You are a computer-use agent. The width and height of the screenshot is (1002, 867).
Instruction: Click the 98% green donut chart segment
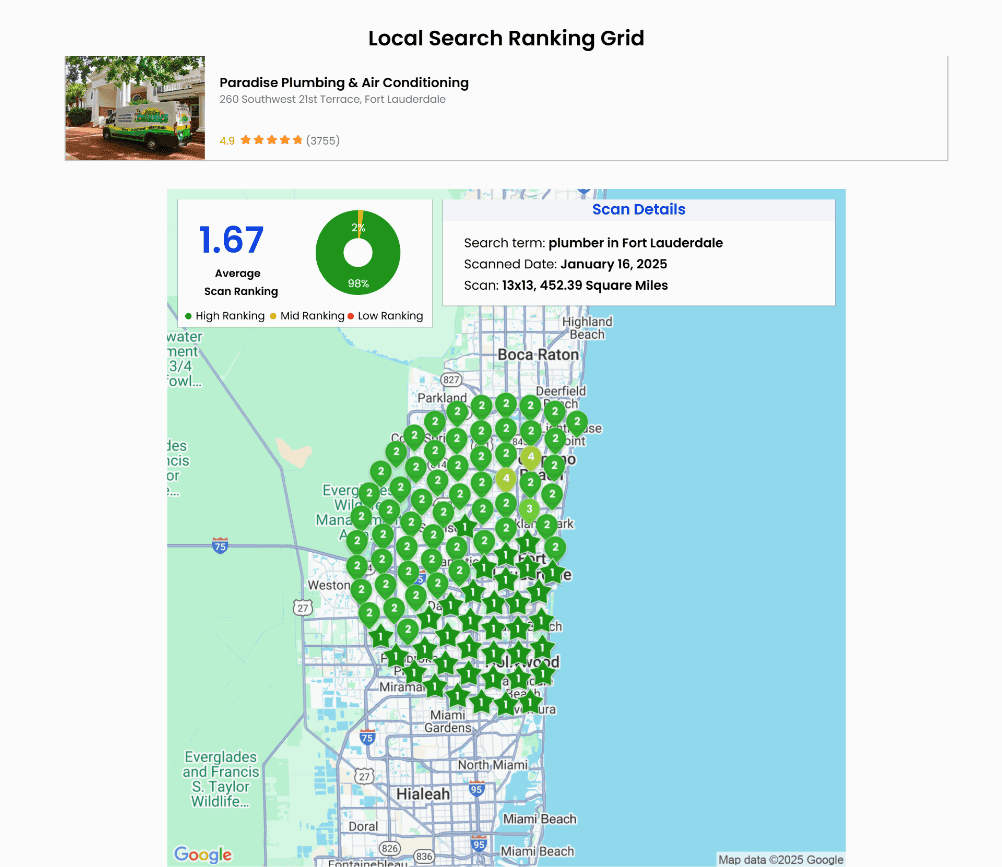pyautogui.click(x=358, y=284)
